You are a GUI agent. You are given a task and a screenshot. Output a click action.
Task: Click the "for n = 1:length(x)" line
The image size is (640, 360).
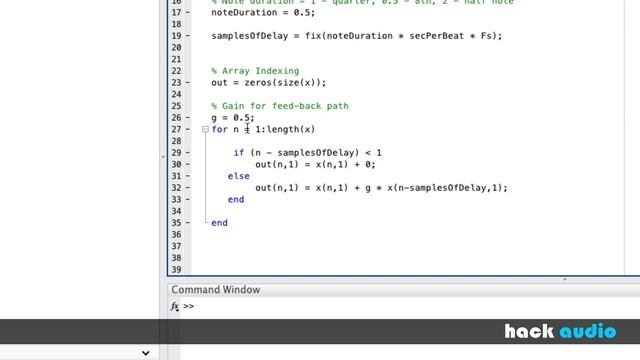pos(263,129)
